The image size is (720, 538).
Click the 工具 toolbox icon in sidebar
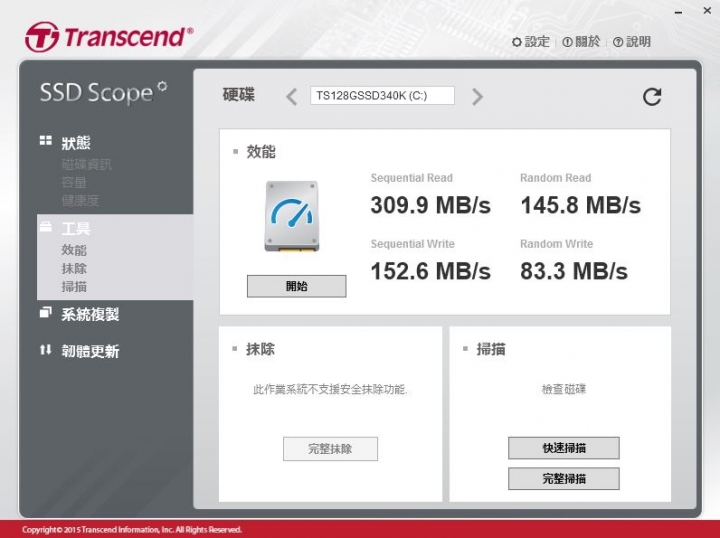(x=45, y=226)
